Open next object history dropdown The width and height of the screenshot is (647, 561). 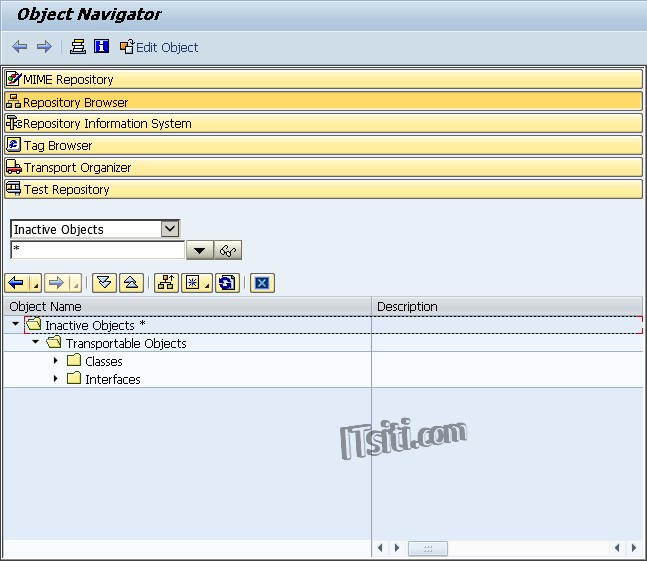tap(75, 283)
